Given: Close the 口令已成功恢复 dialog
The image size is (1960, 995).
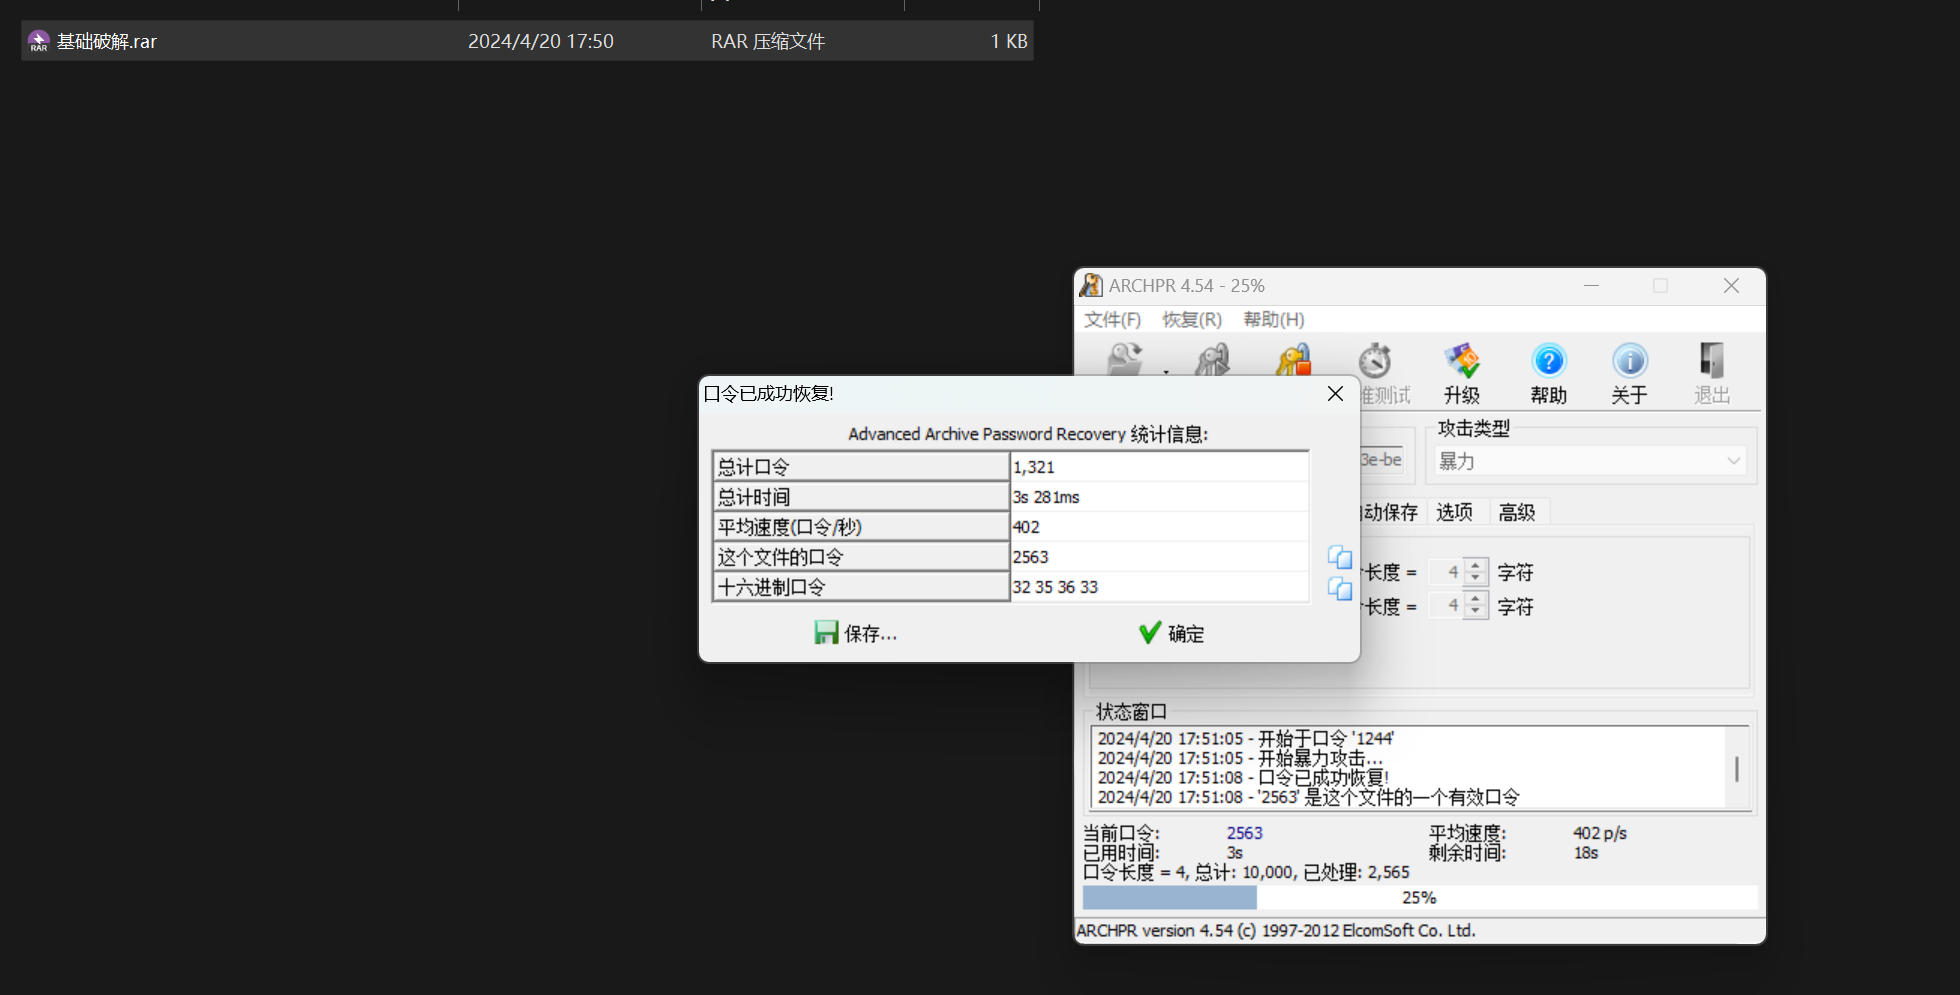Looking at the screenshot, I should point(1335,394).
